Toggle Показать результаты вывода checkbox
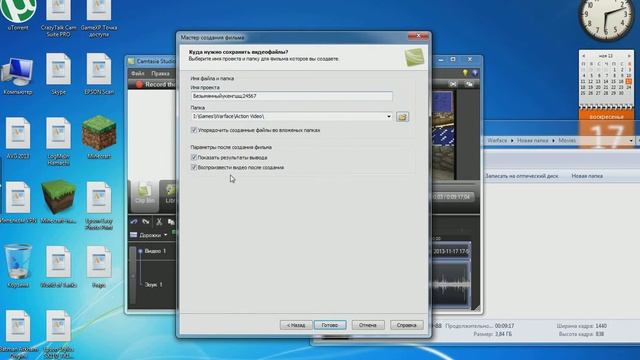Image resolution: width=640 pixels, height=360 pixels. [194, 157]
